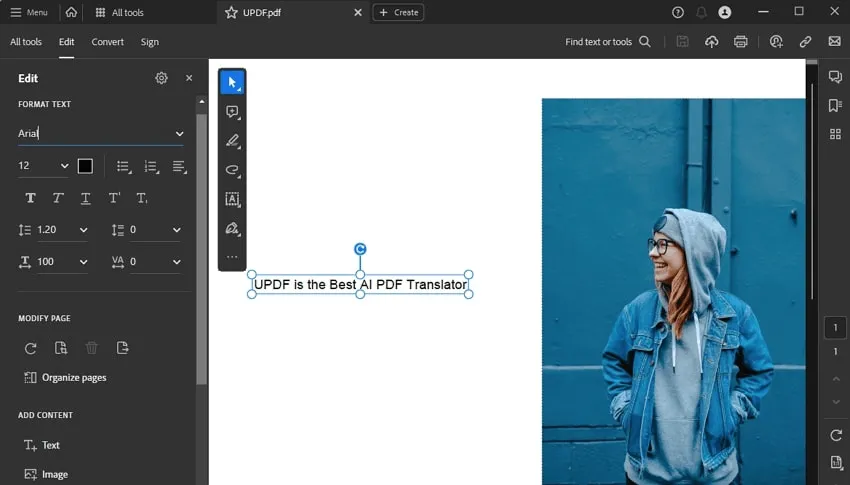Open notifications bell icon
Viewport: 850px width, 485px height.
click(701, 12)
